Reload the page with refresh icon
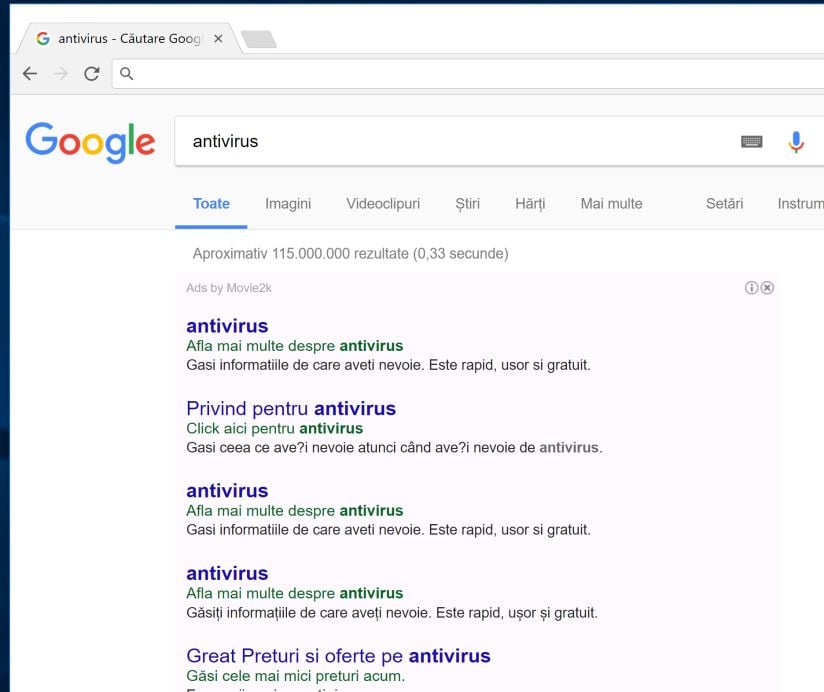Screen dimensions: 824x692 click(92, 74)
